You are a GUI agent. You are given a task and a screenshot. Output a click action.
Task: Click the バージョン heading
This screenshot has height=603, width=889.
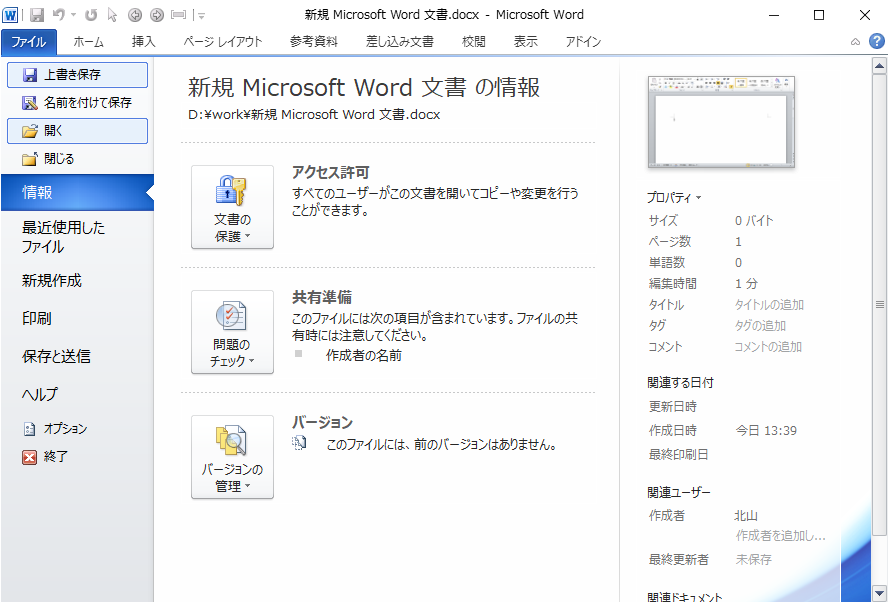322,423
